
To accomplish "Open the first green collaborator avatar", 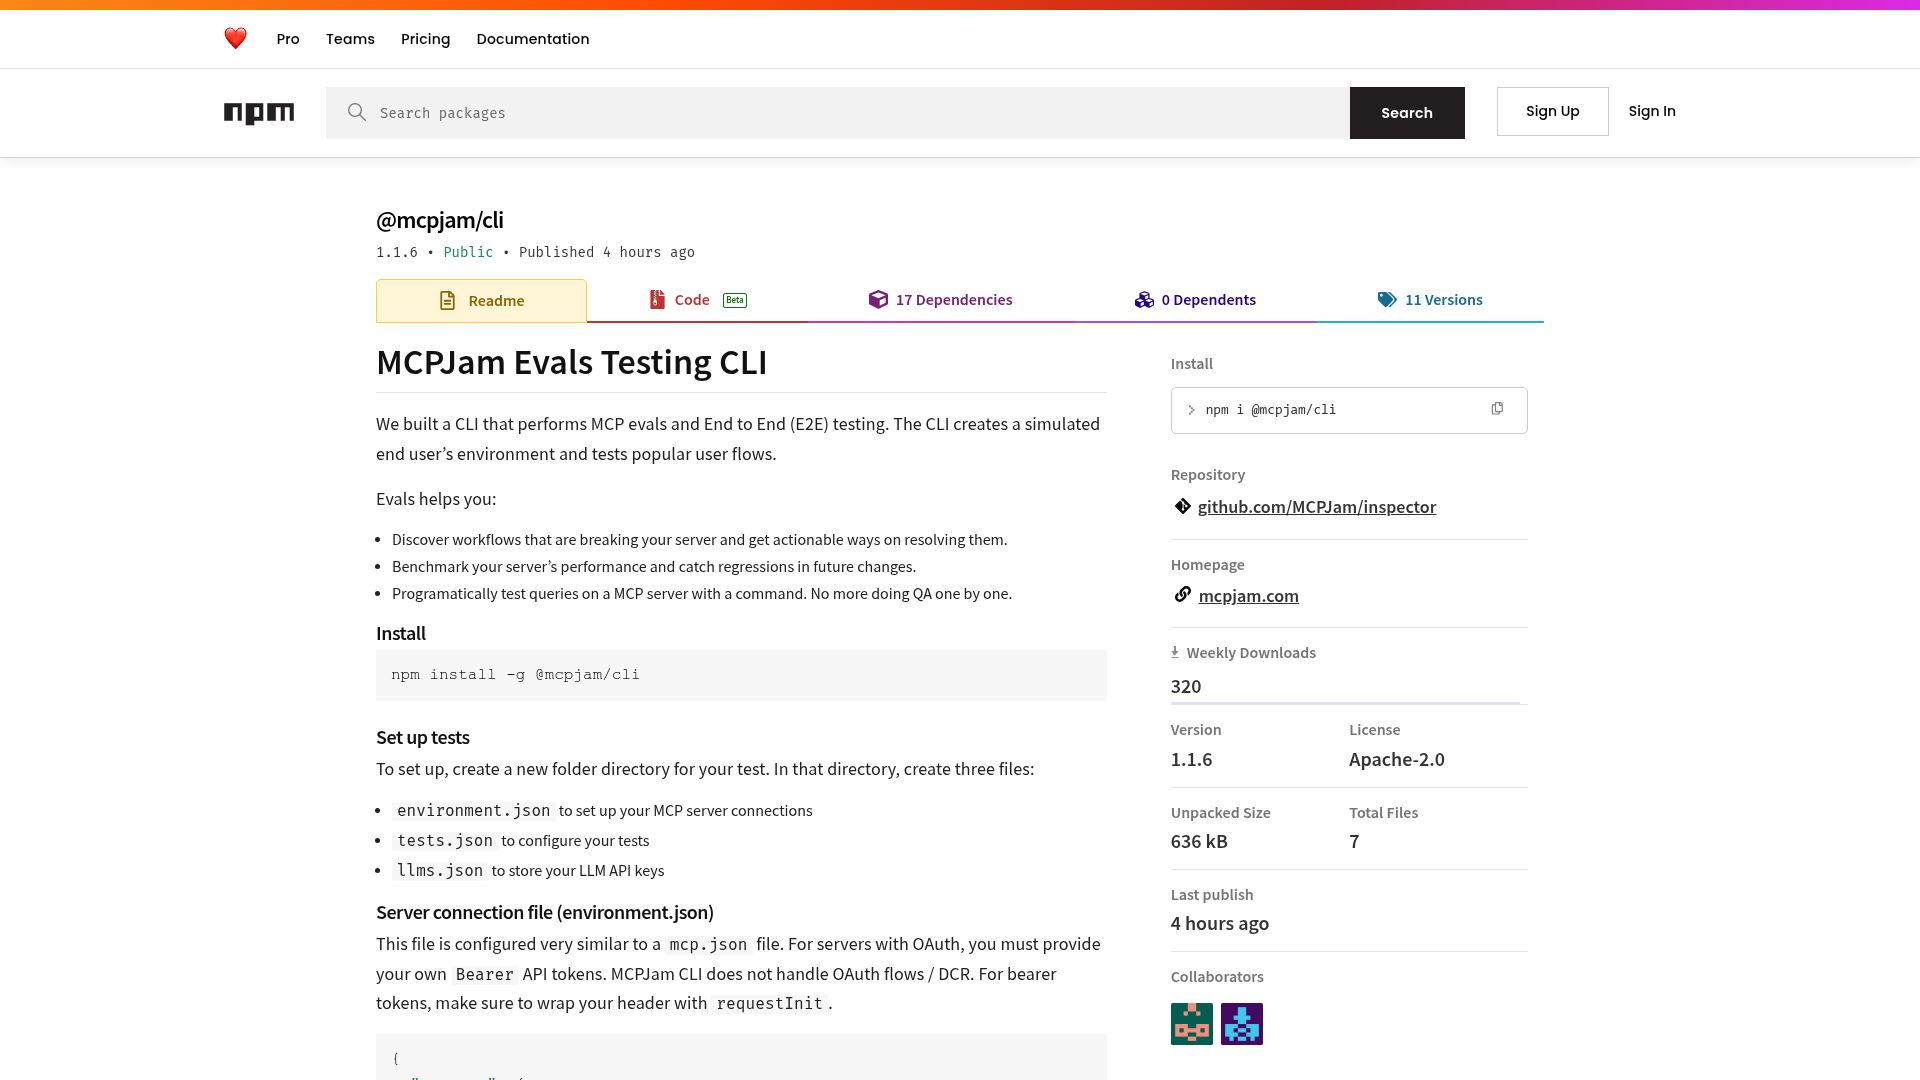I will [1192, 1024].
